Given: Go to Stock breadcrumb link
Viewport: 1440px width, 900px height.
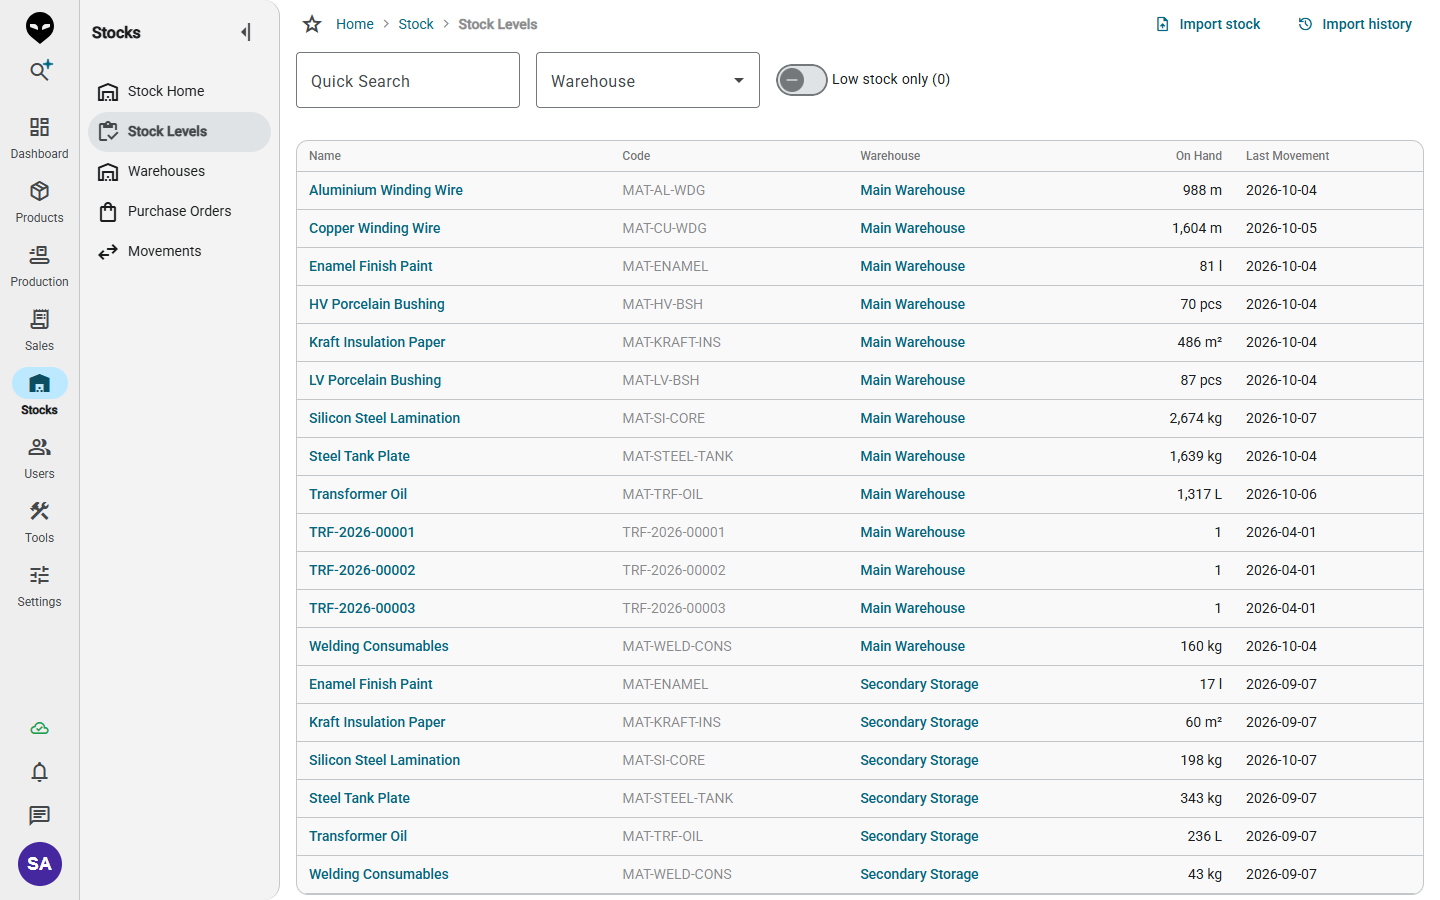Looking at the screenshot, I should [416, 24].
